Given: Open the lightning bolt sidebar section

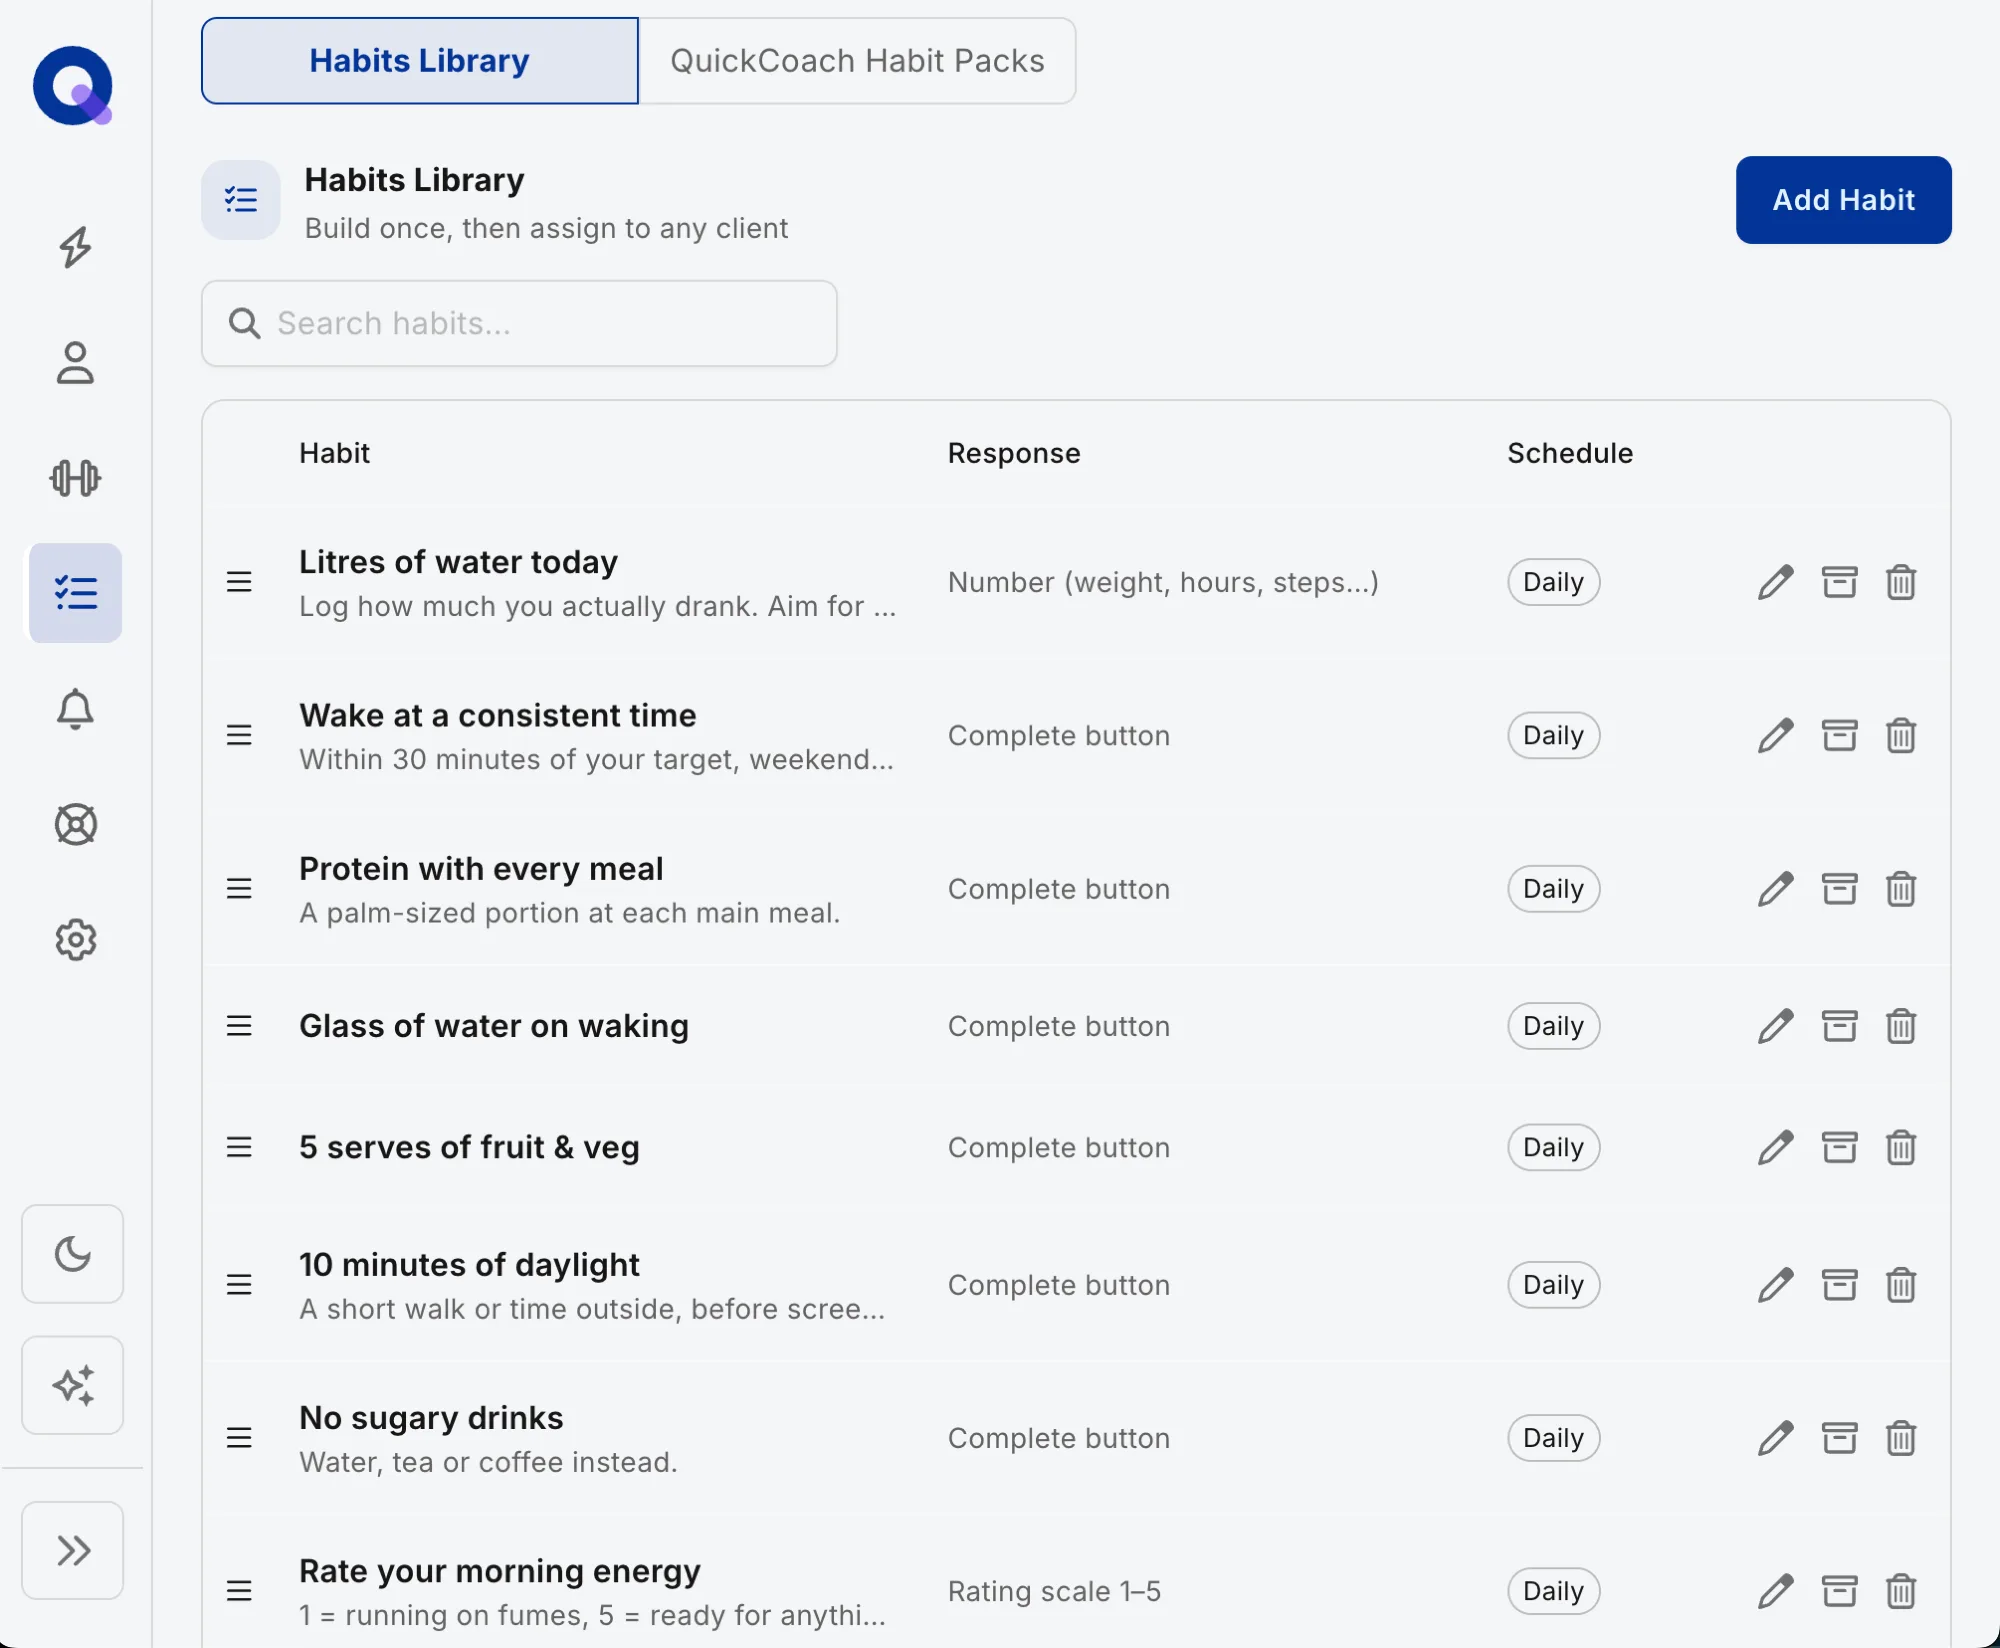Looking at the screenshot, I should point(75,247).
